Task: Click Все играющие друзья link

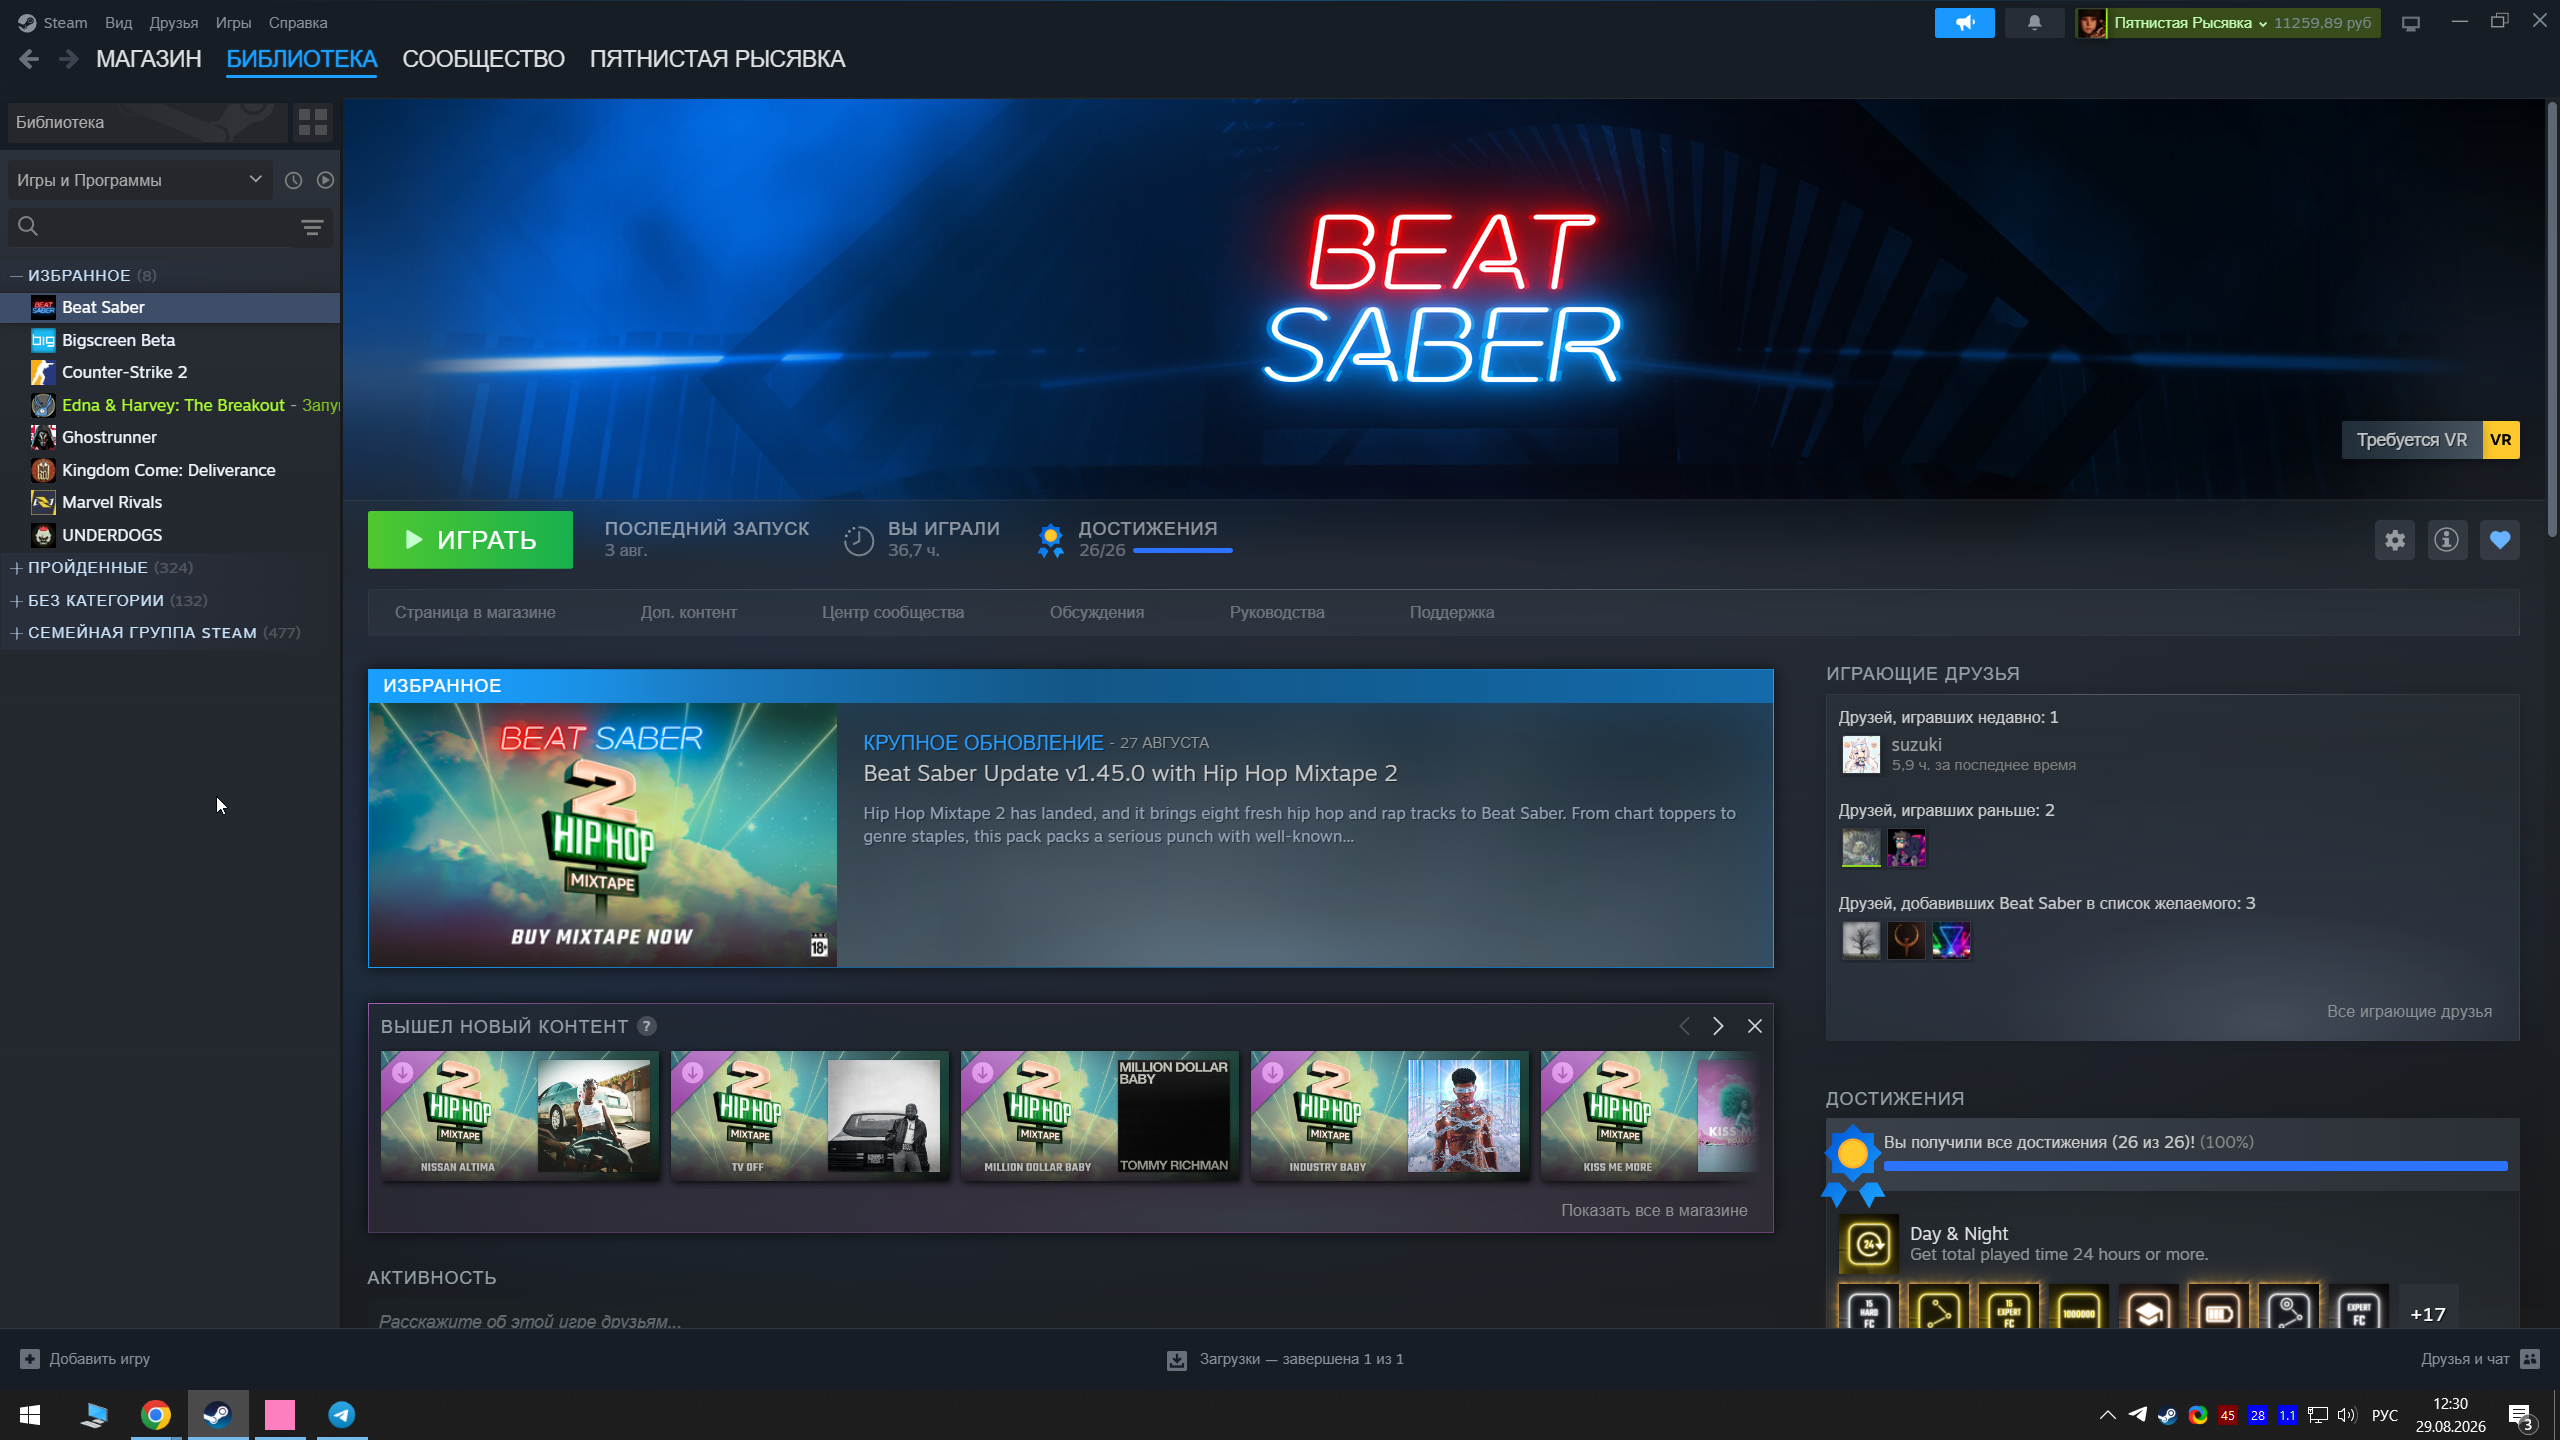Action: click(2409, 1011)
